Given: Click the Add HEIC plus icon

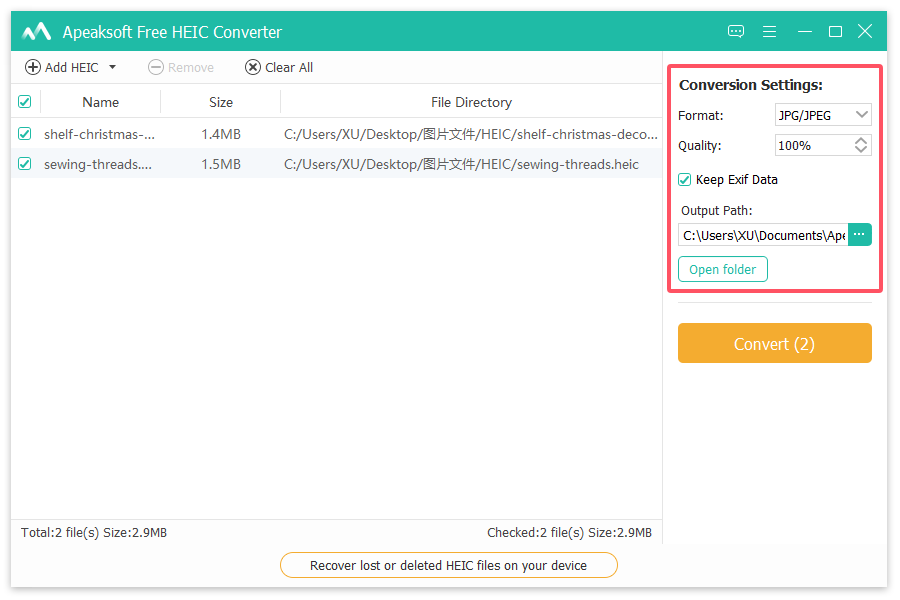Looking at the screenshot, I should click(x=33, y=68).
